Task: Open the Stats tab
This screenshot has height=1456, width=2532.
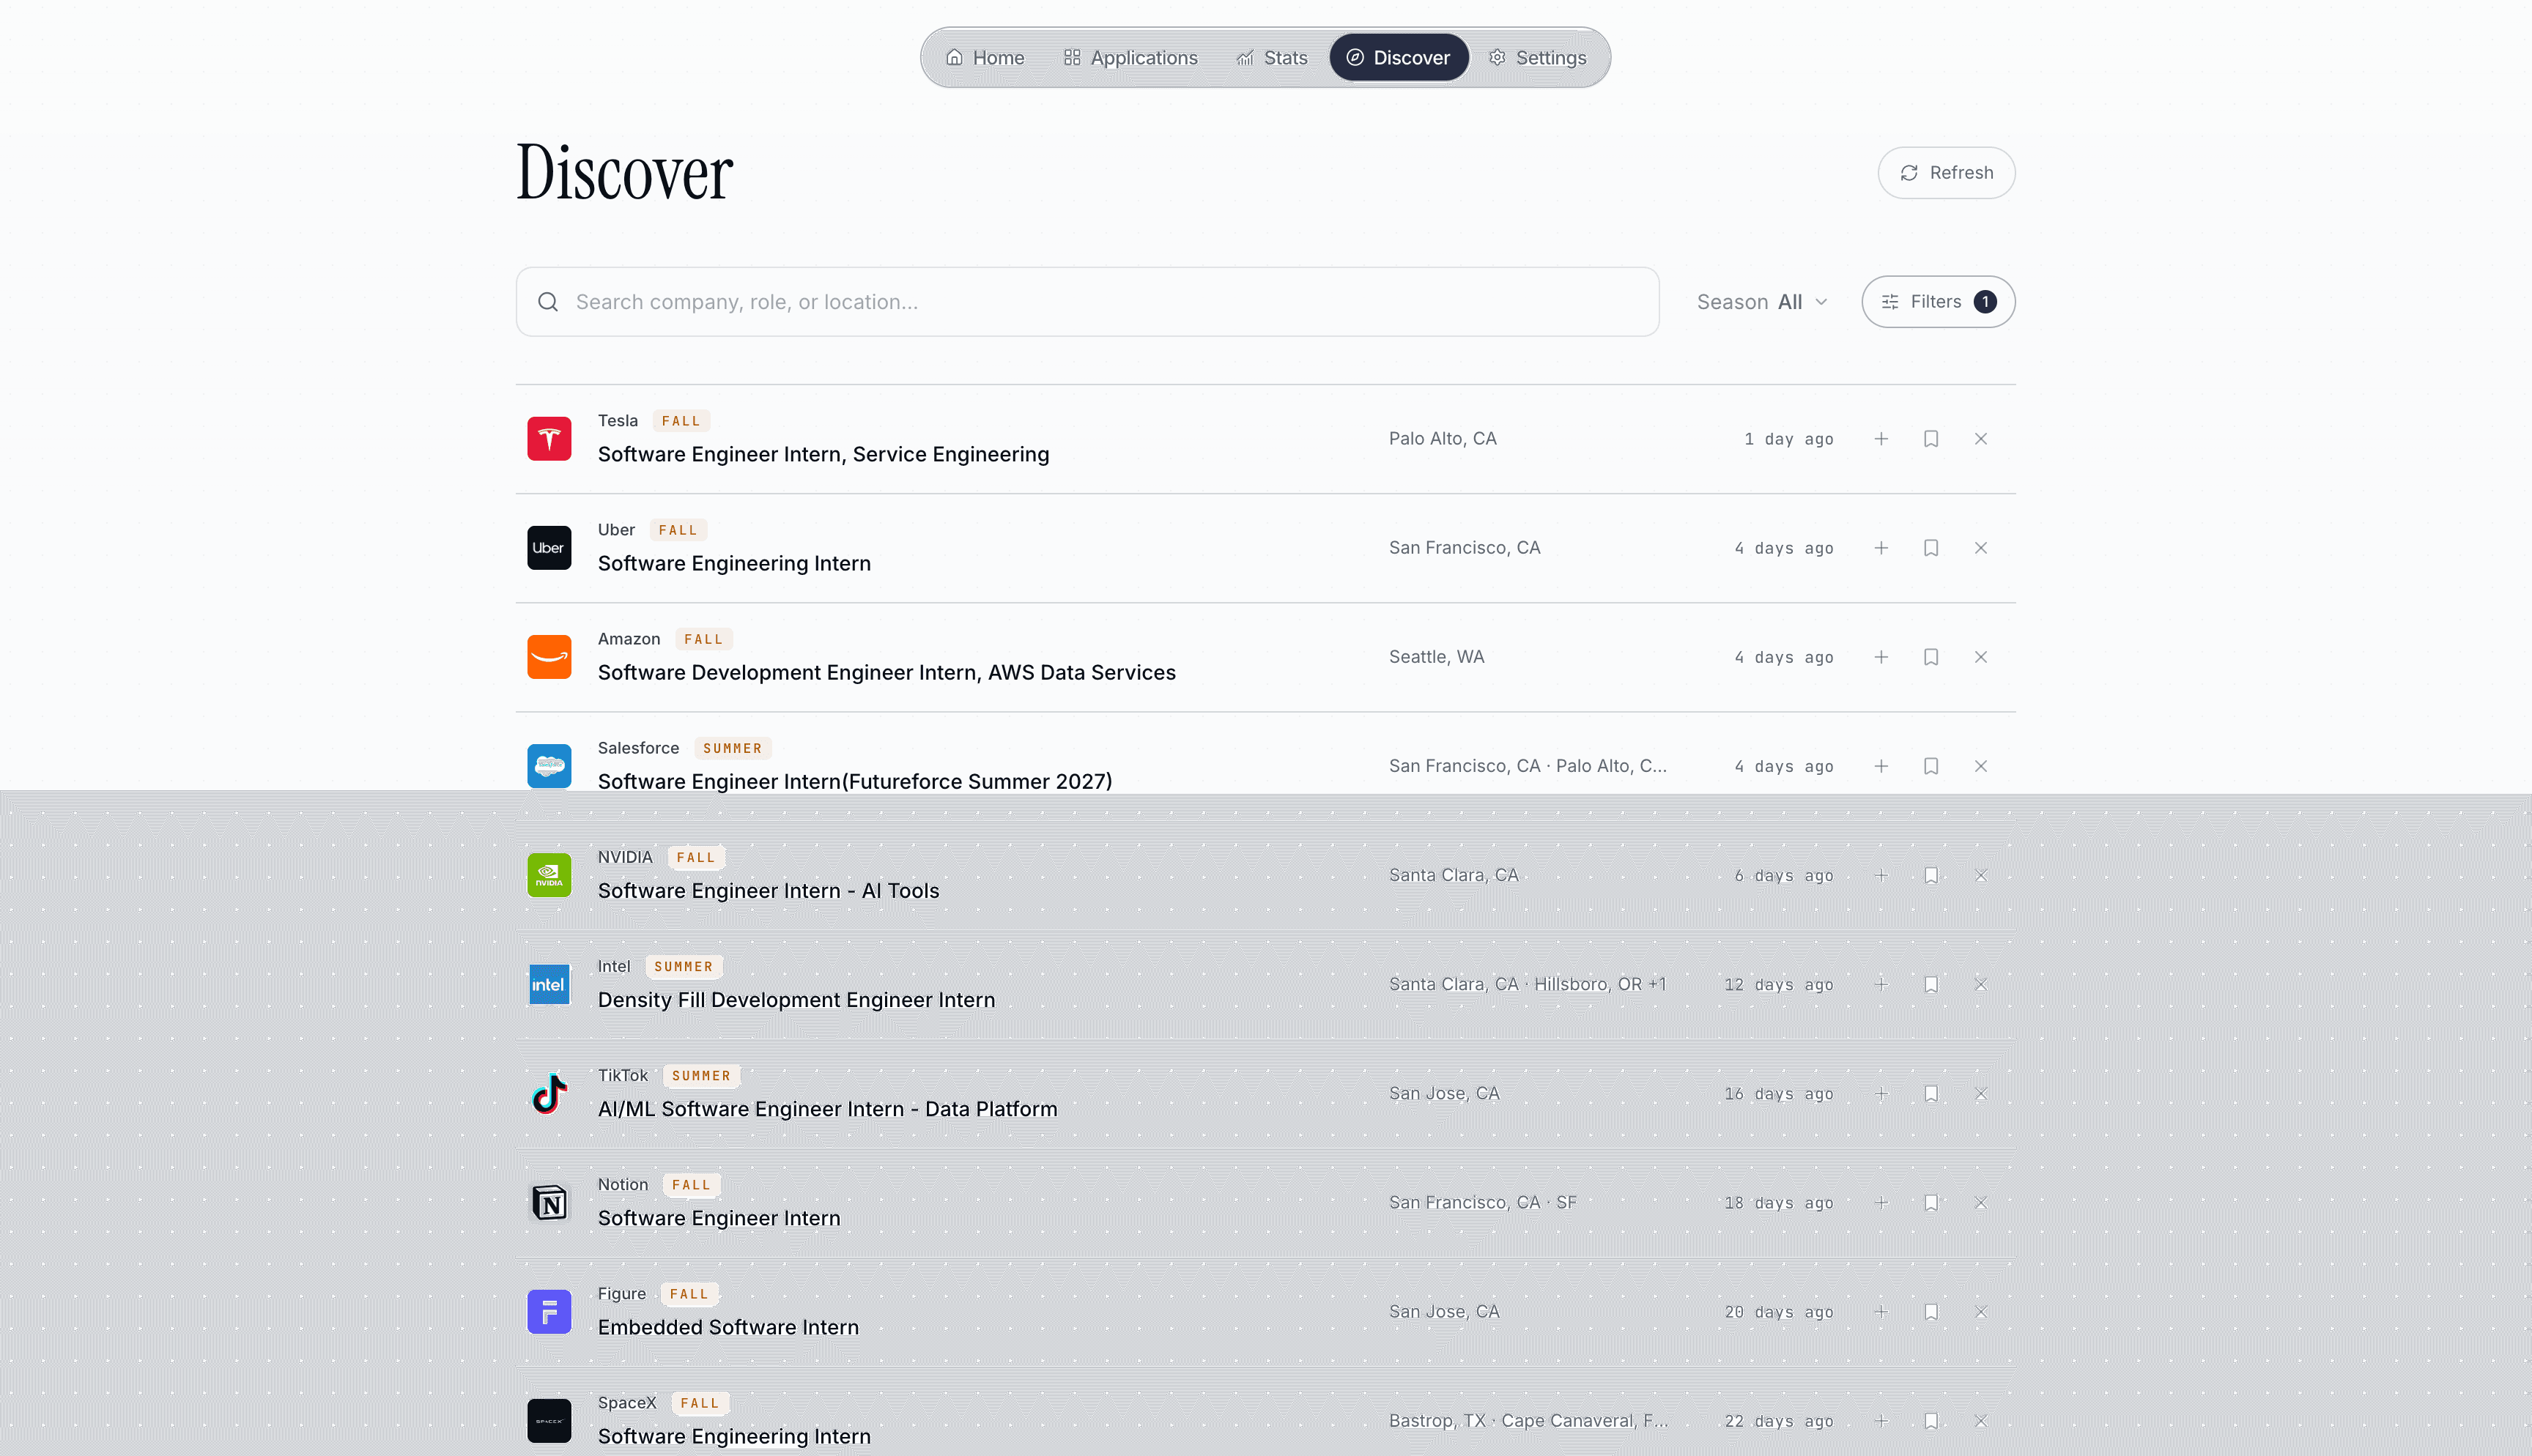Action: (x=1271, y=58)
